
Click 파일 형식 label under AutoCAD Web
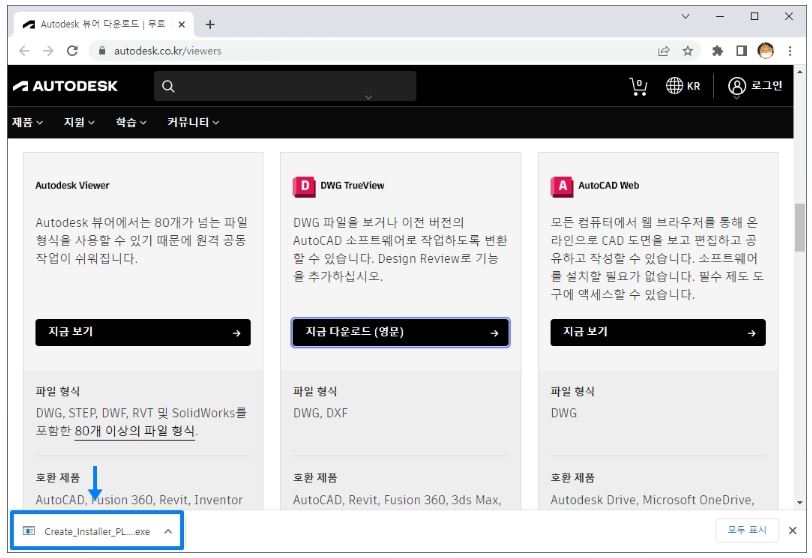click(x=573, y=391)
